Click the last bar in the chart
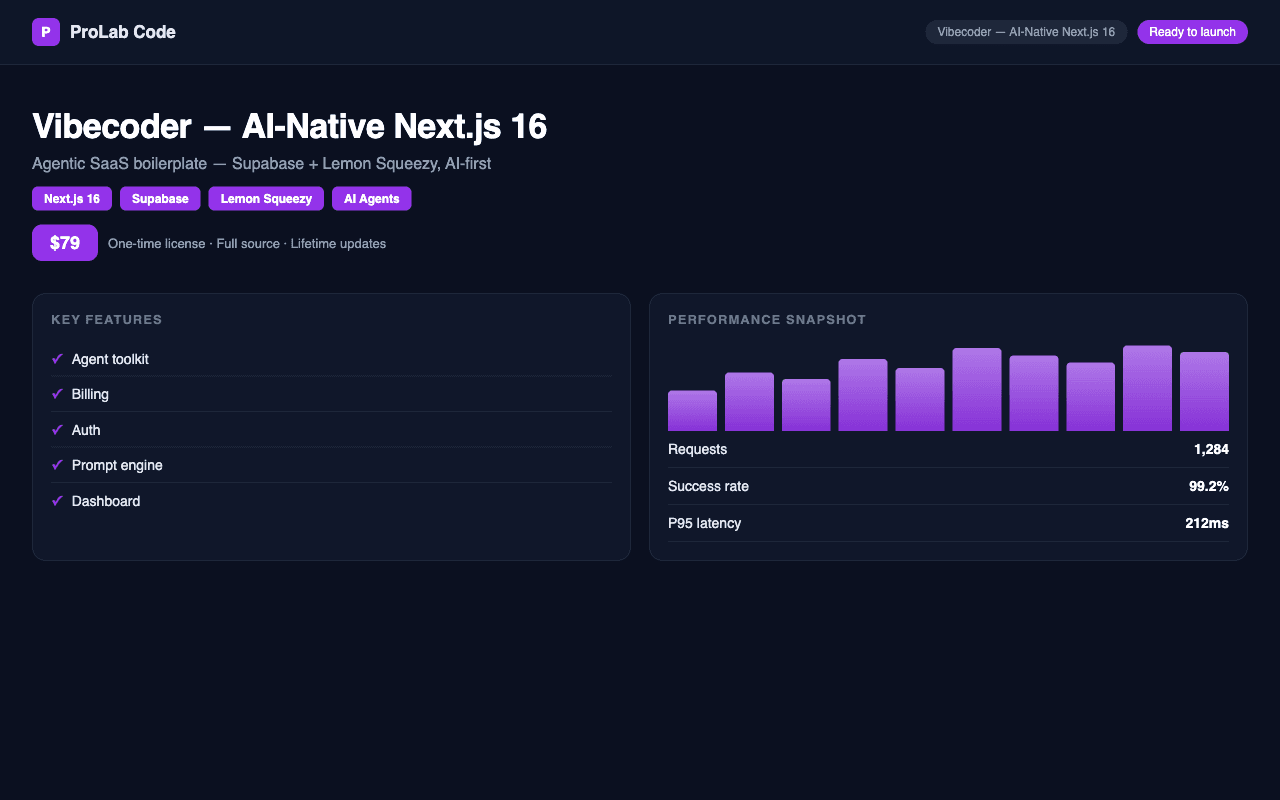1280x800 pixels. coord(1204,392)
